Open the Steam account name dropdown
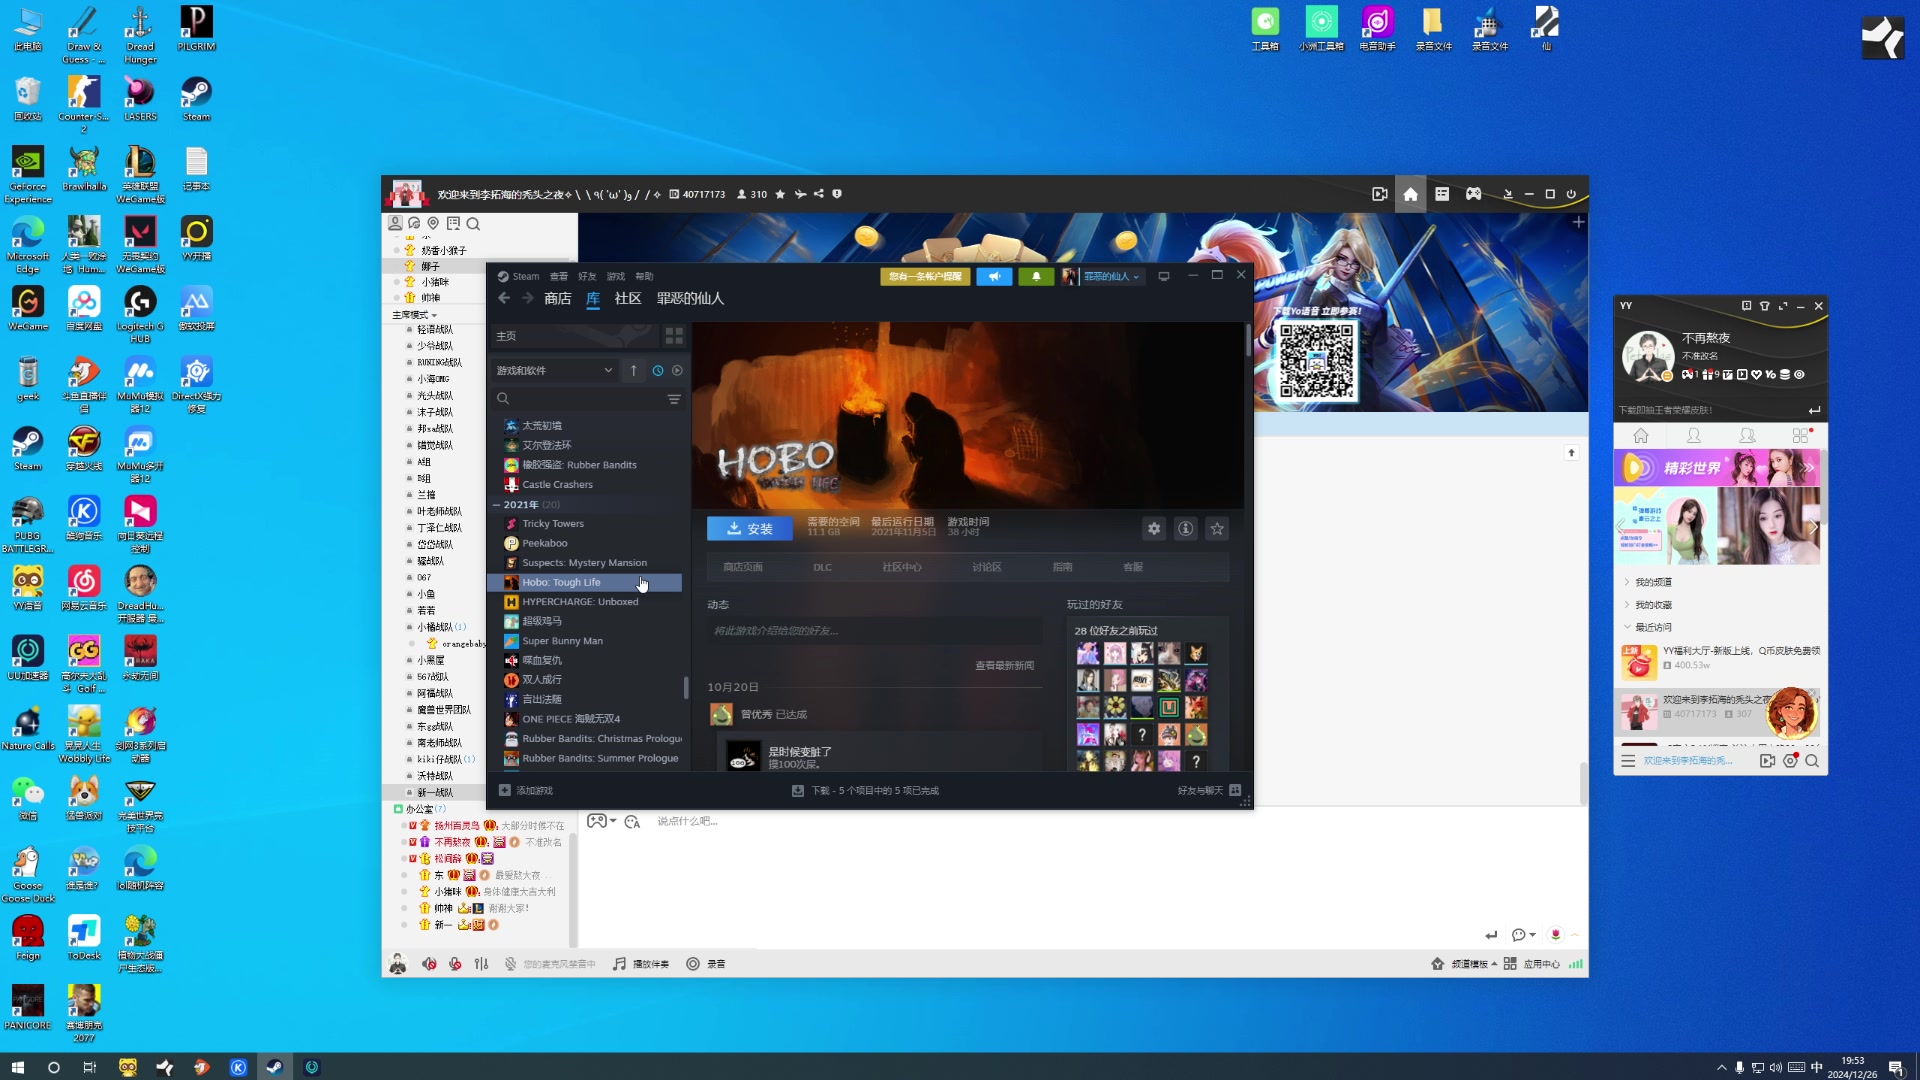1920x1080 pixels. pos(1111,277)
